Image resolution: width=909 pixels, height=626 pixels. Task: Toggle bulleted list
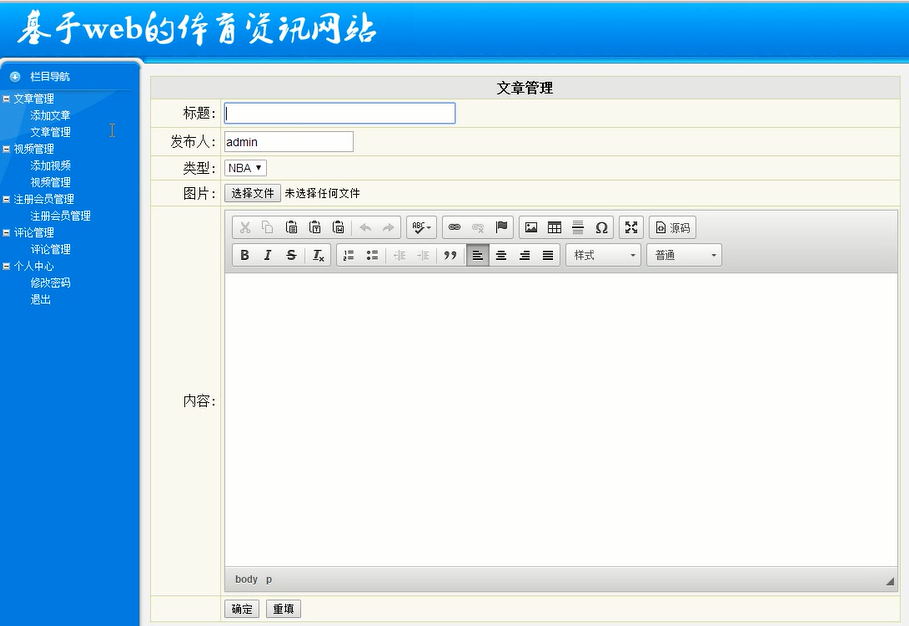tap(372, 255)
